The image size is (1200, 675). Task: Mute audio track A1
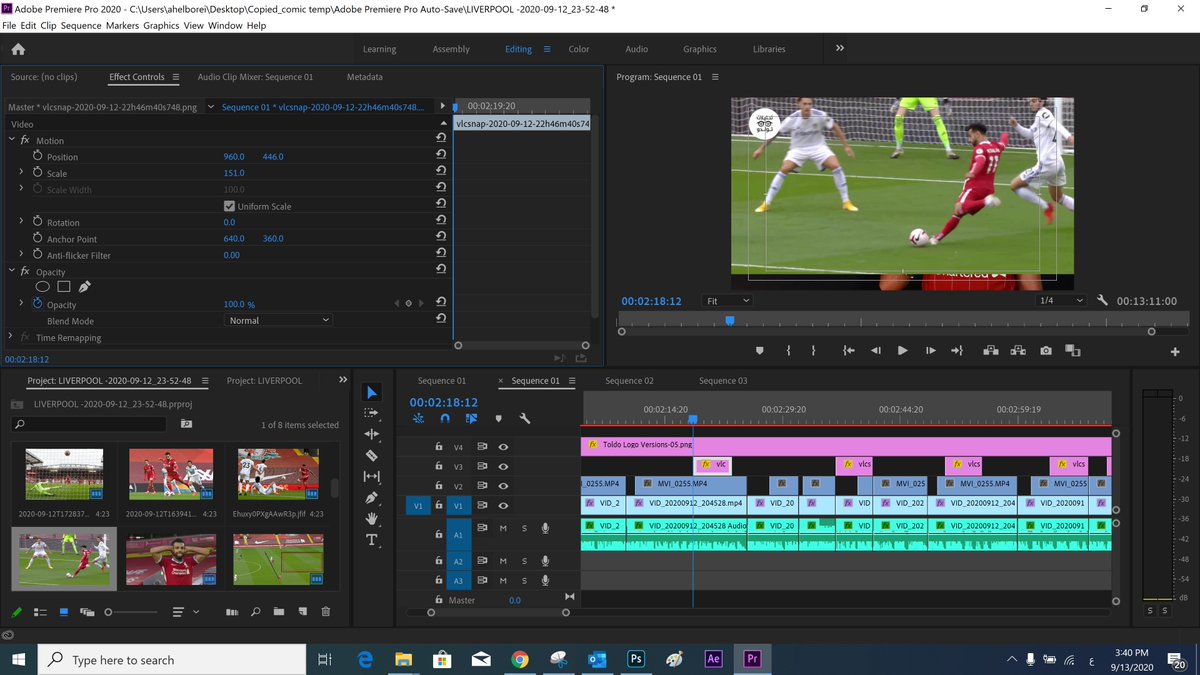pos(503,528)
